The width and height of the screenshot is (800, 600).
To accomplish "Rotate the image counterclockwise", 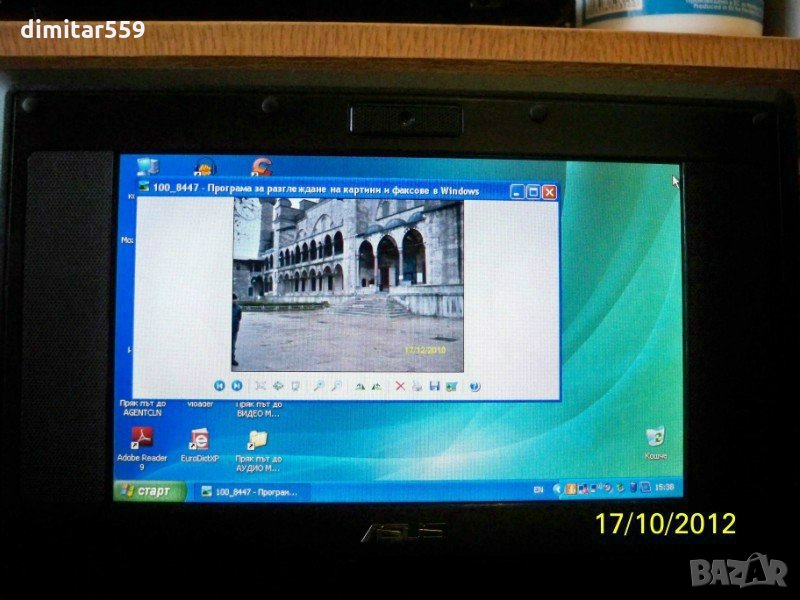I will click(x=376, y=385).
